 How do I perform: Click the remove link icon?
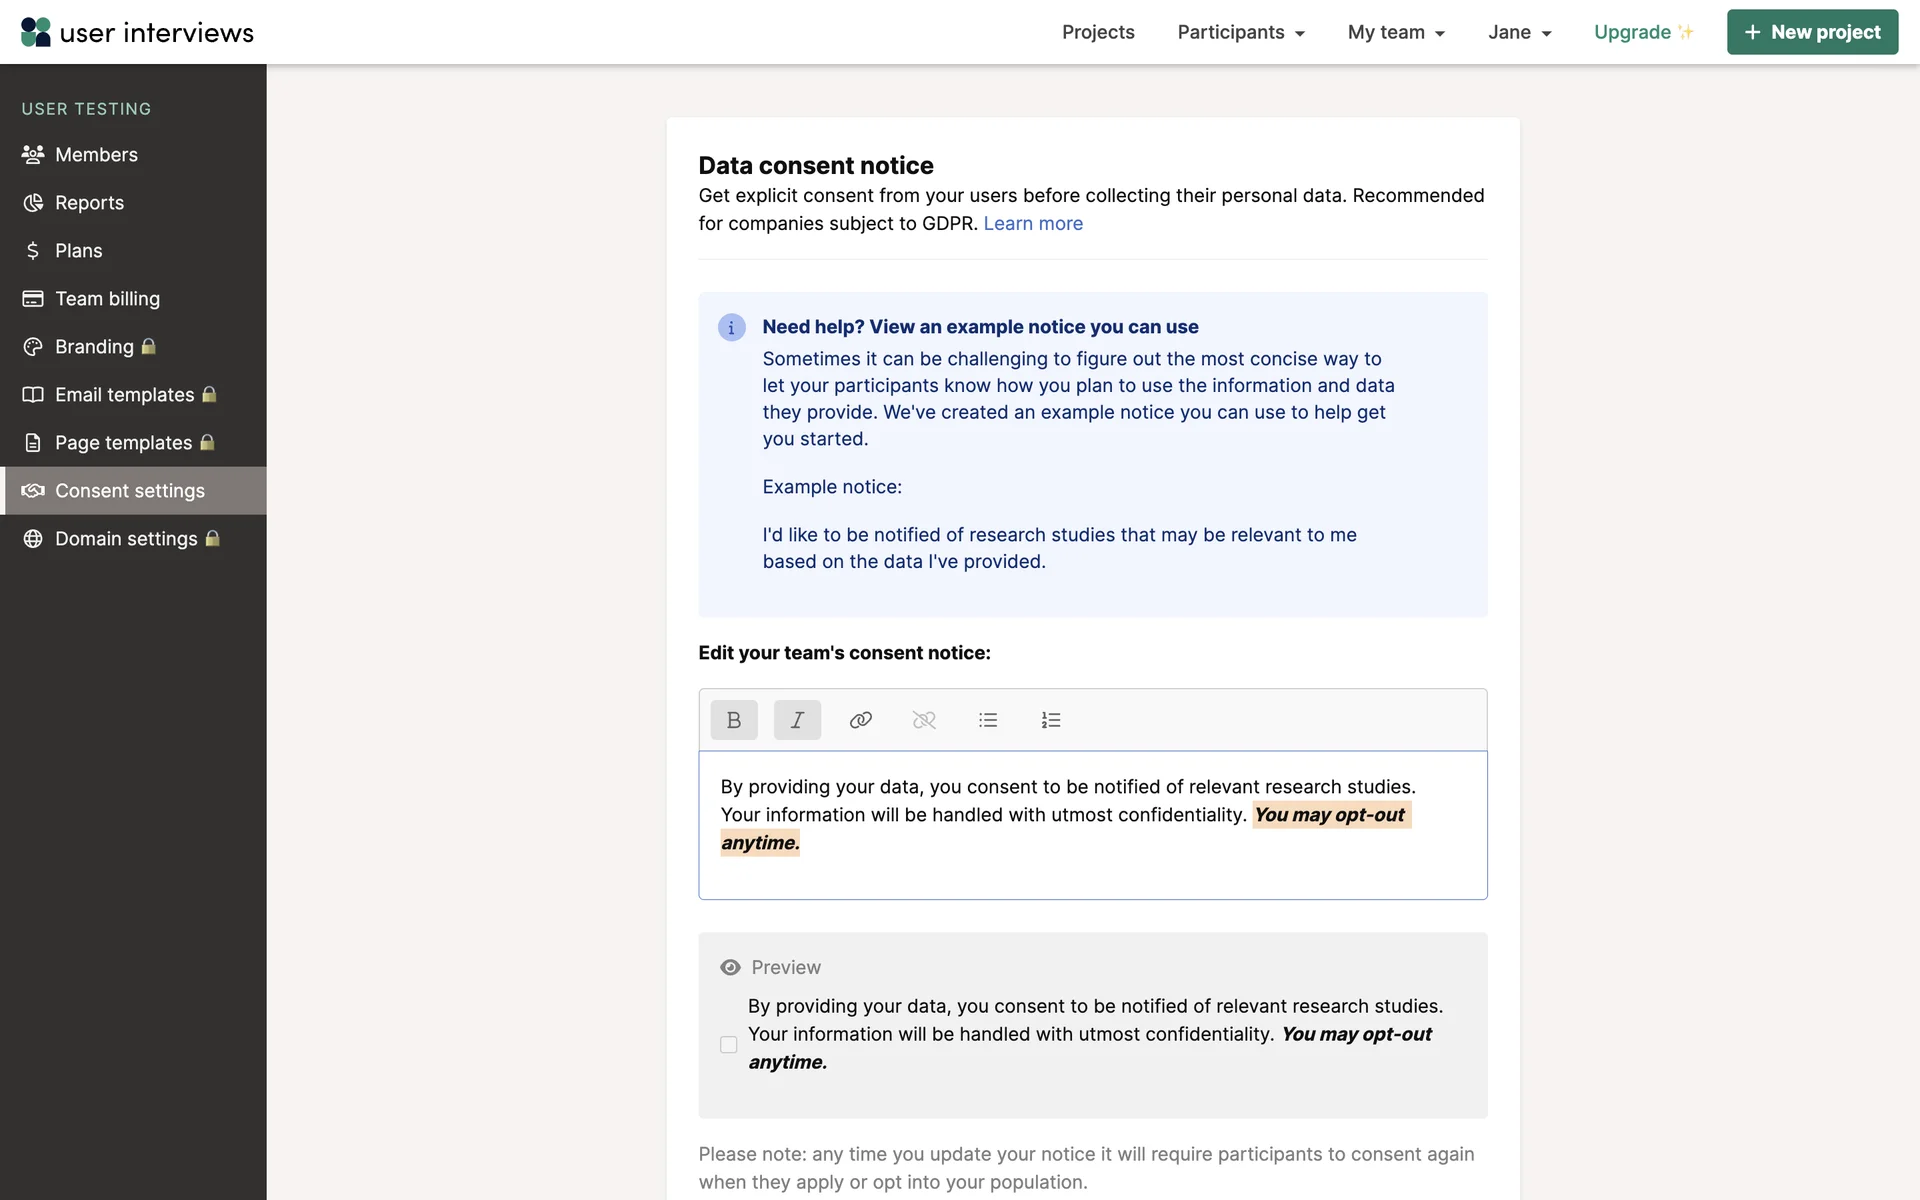924,720
